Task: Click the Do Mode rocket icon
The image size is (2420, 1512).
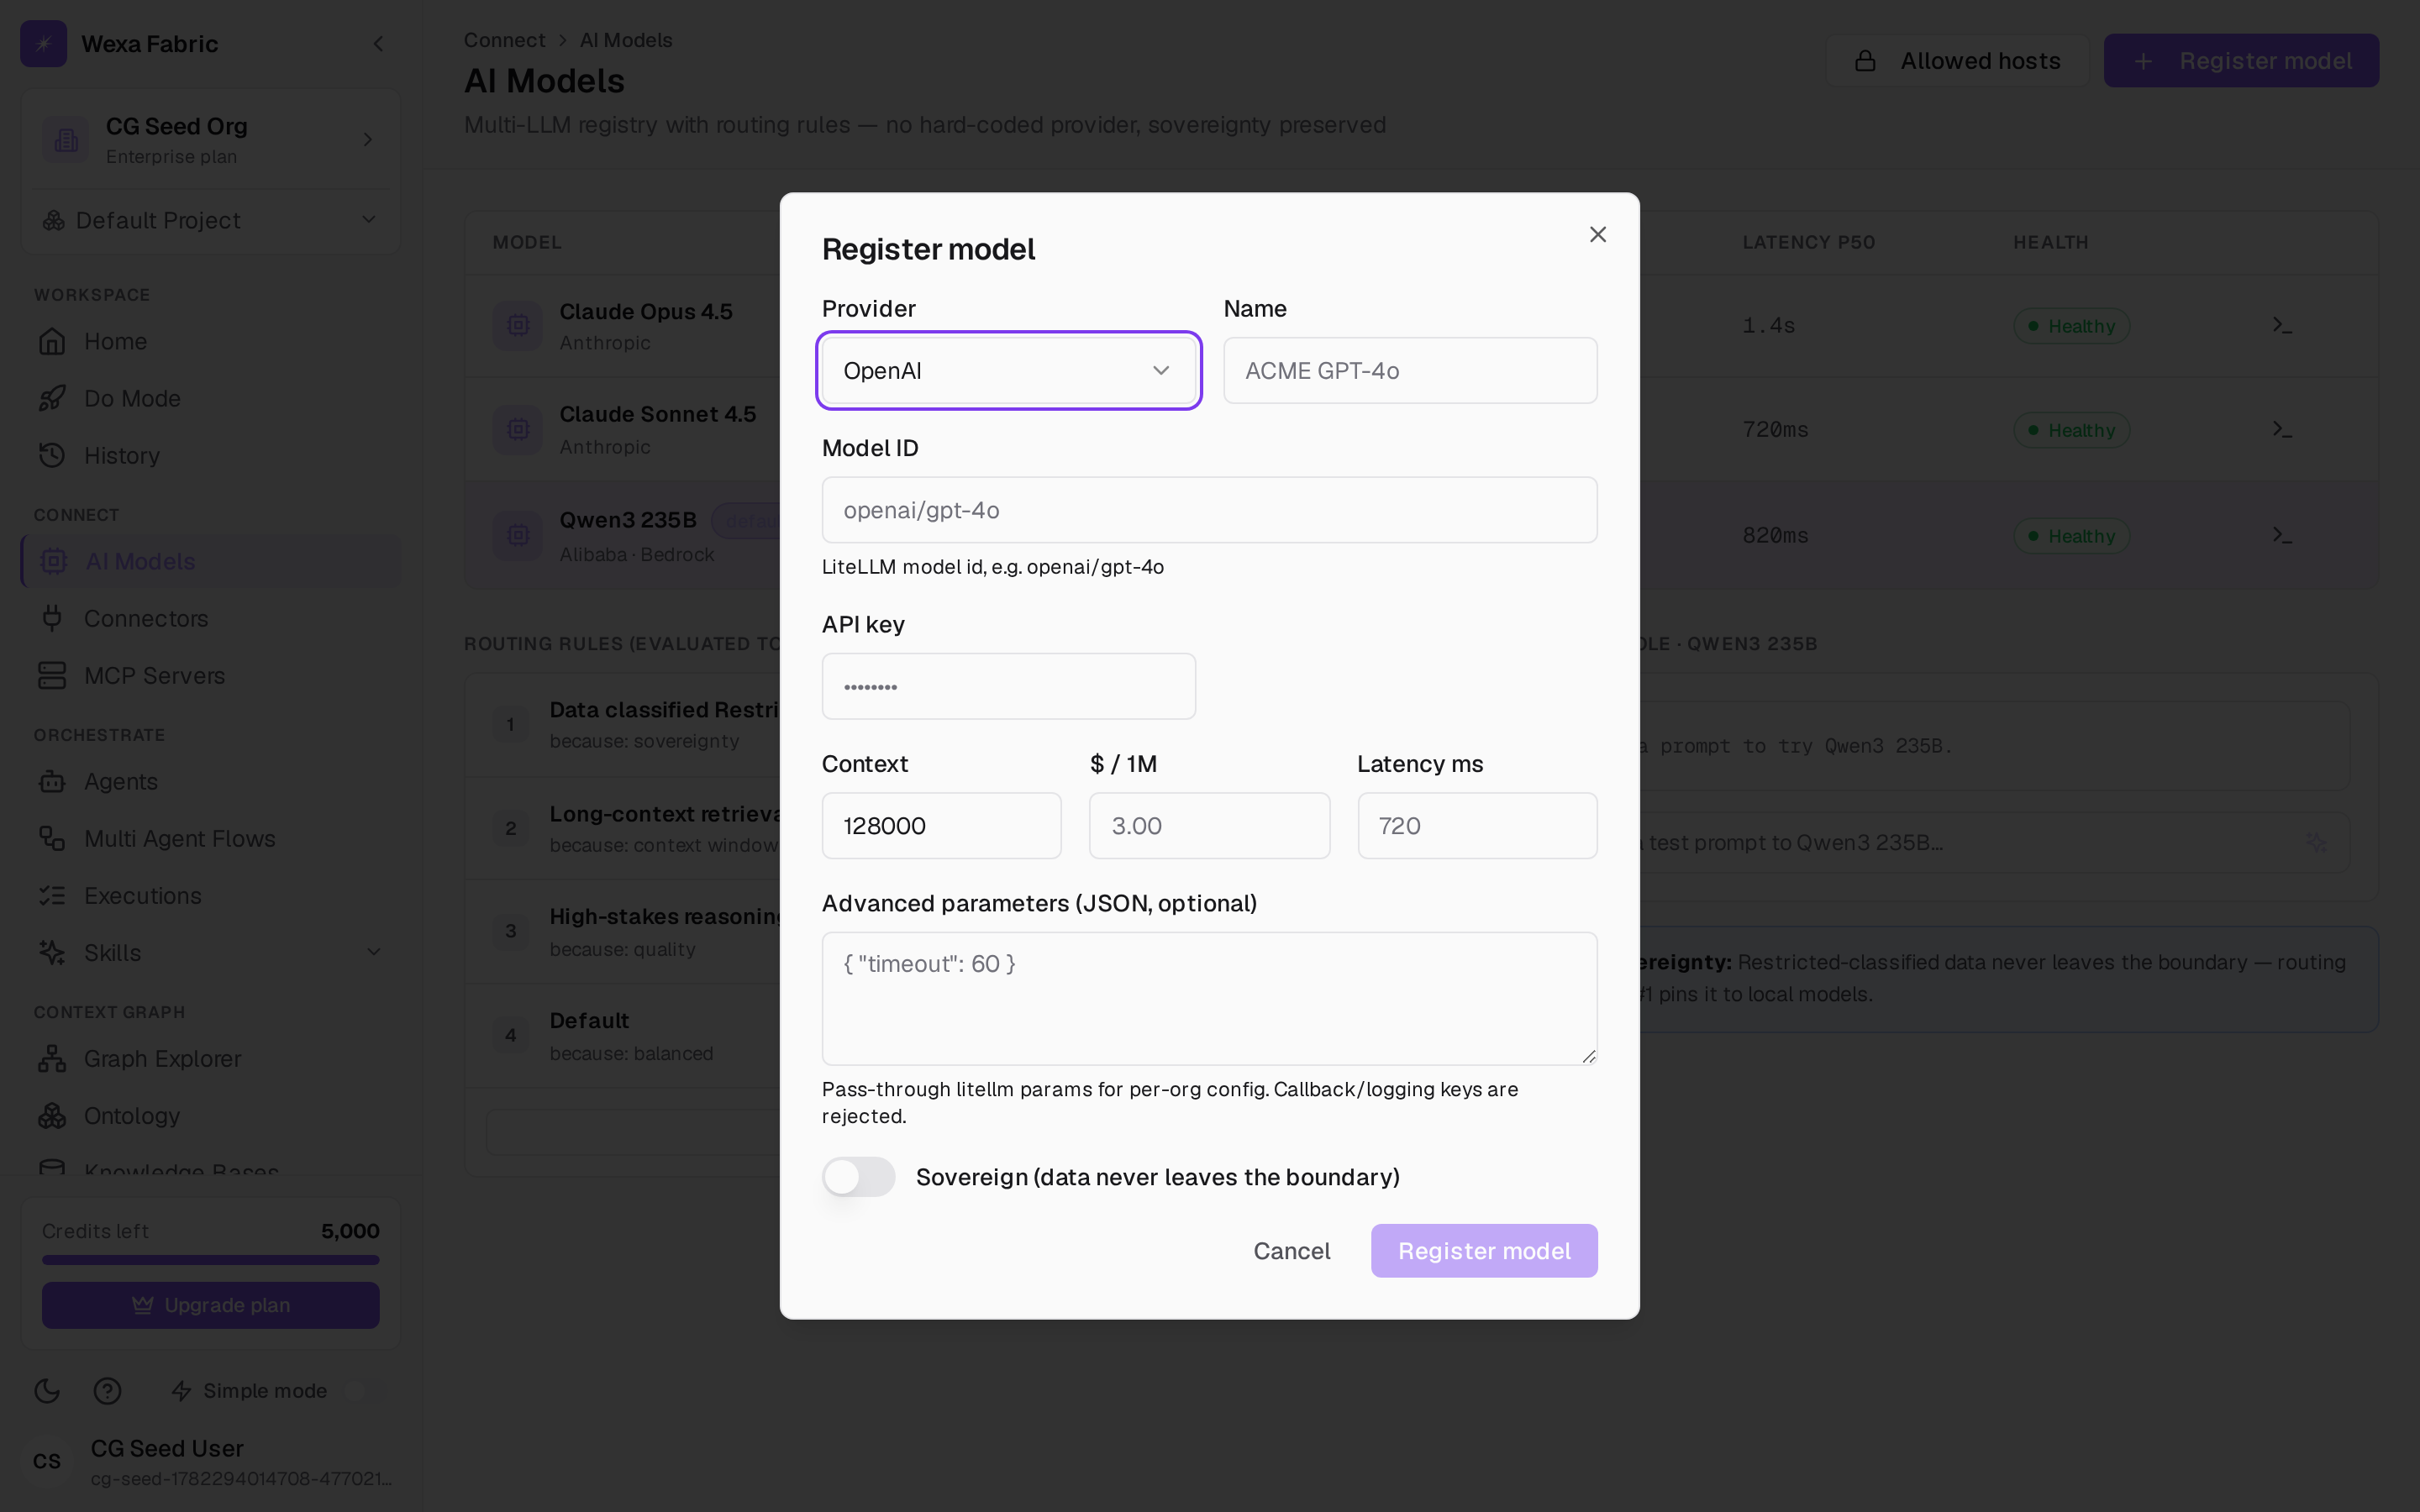Action: pyautogui.click(x=52, y=398)
